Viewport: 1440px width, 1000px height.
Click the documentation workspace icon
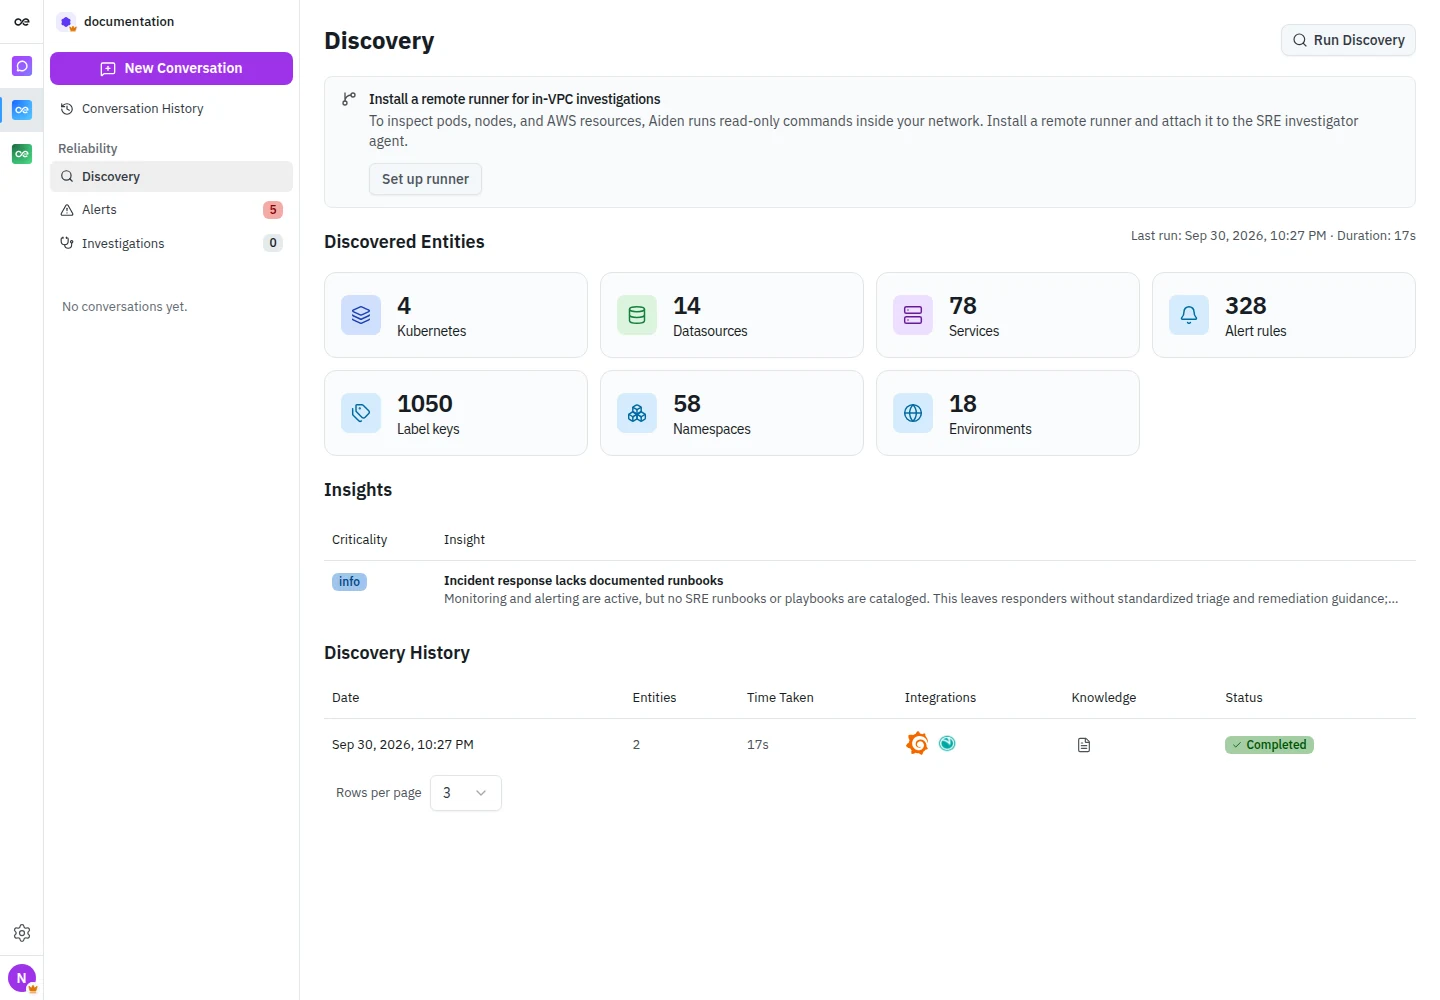point(67,22)
